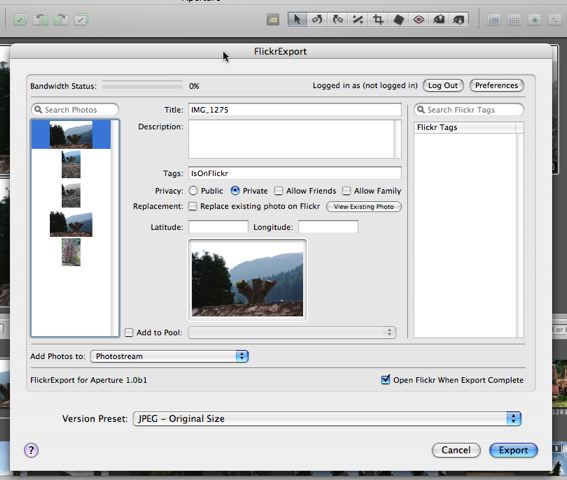Viewport: 567px width, 480px height.
Task: Uncheck Open Flickr When Export Complete
Action: pos(385,380)
